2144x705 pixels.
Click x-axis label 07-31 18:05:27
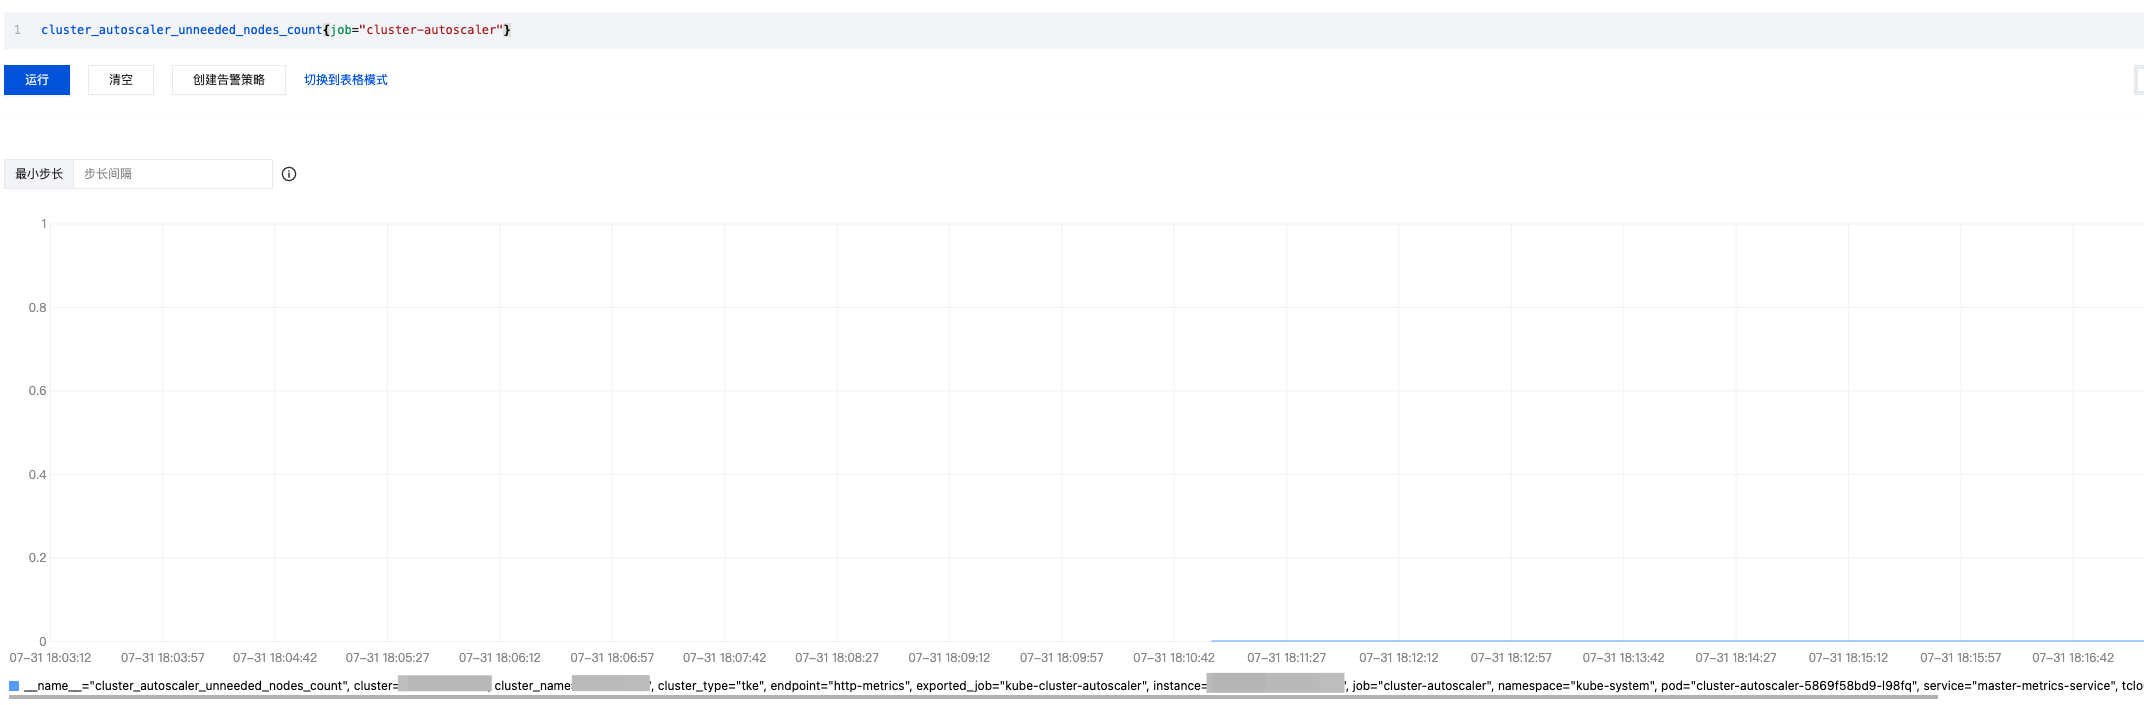387,658
